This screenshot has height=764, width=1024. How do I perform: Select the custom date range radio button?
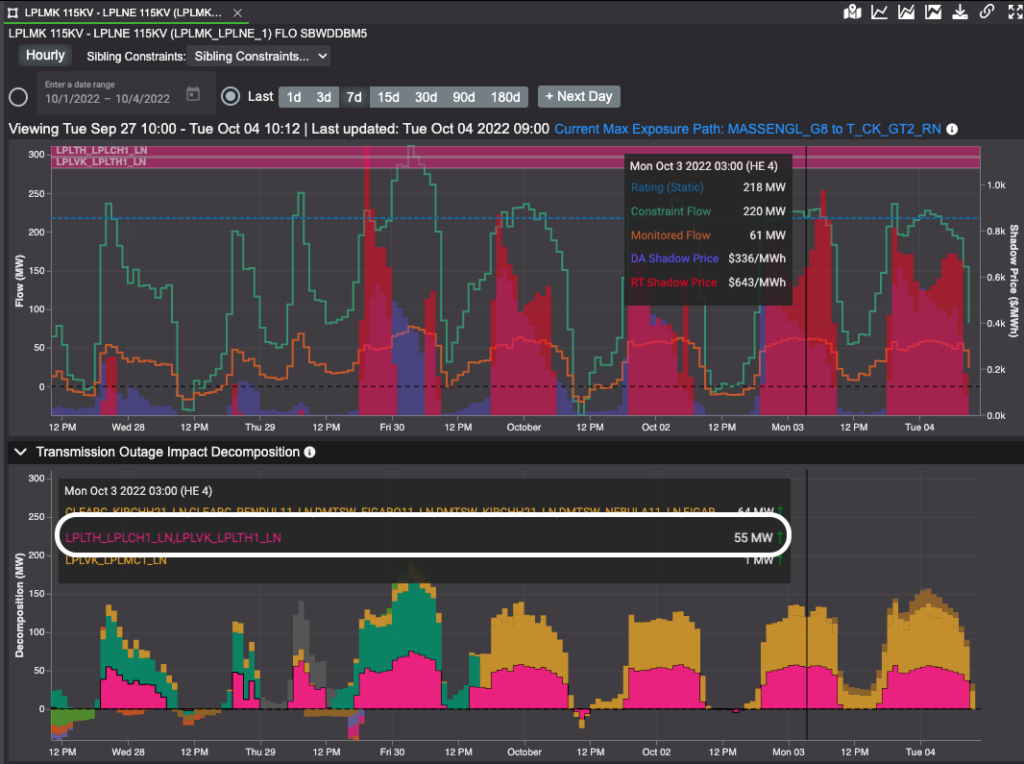coord(18,97)
